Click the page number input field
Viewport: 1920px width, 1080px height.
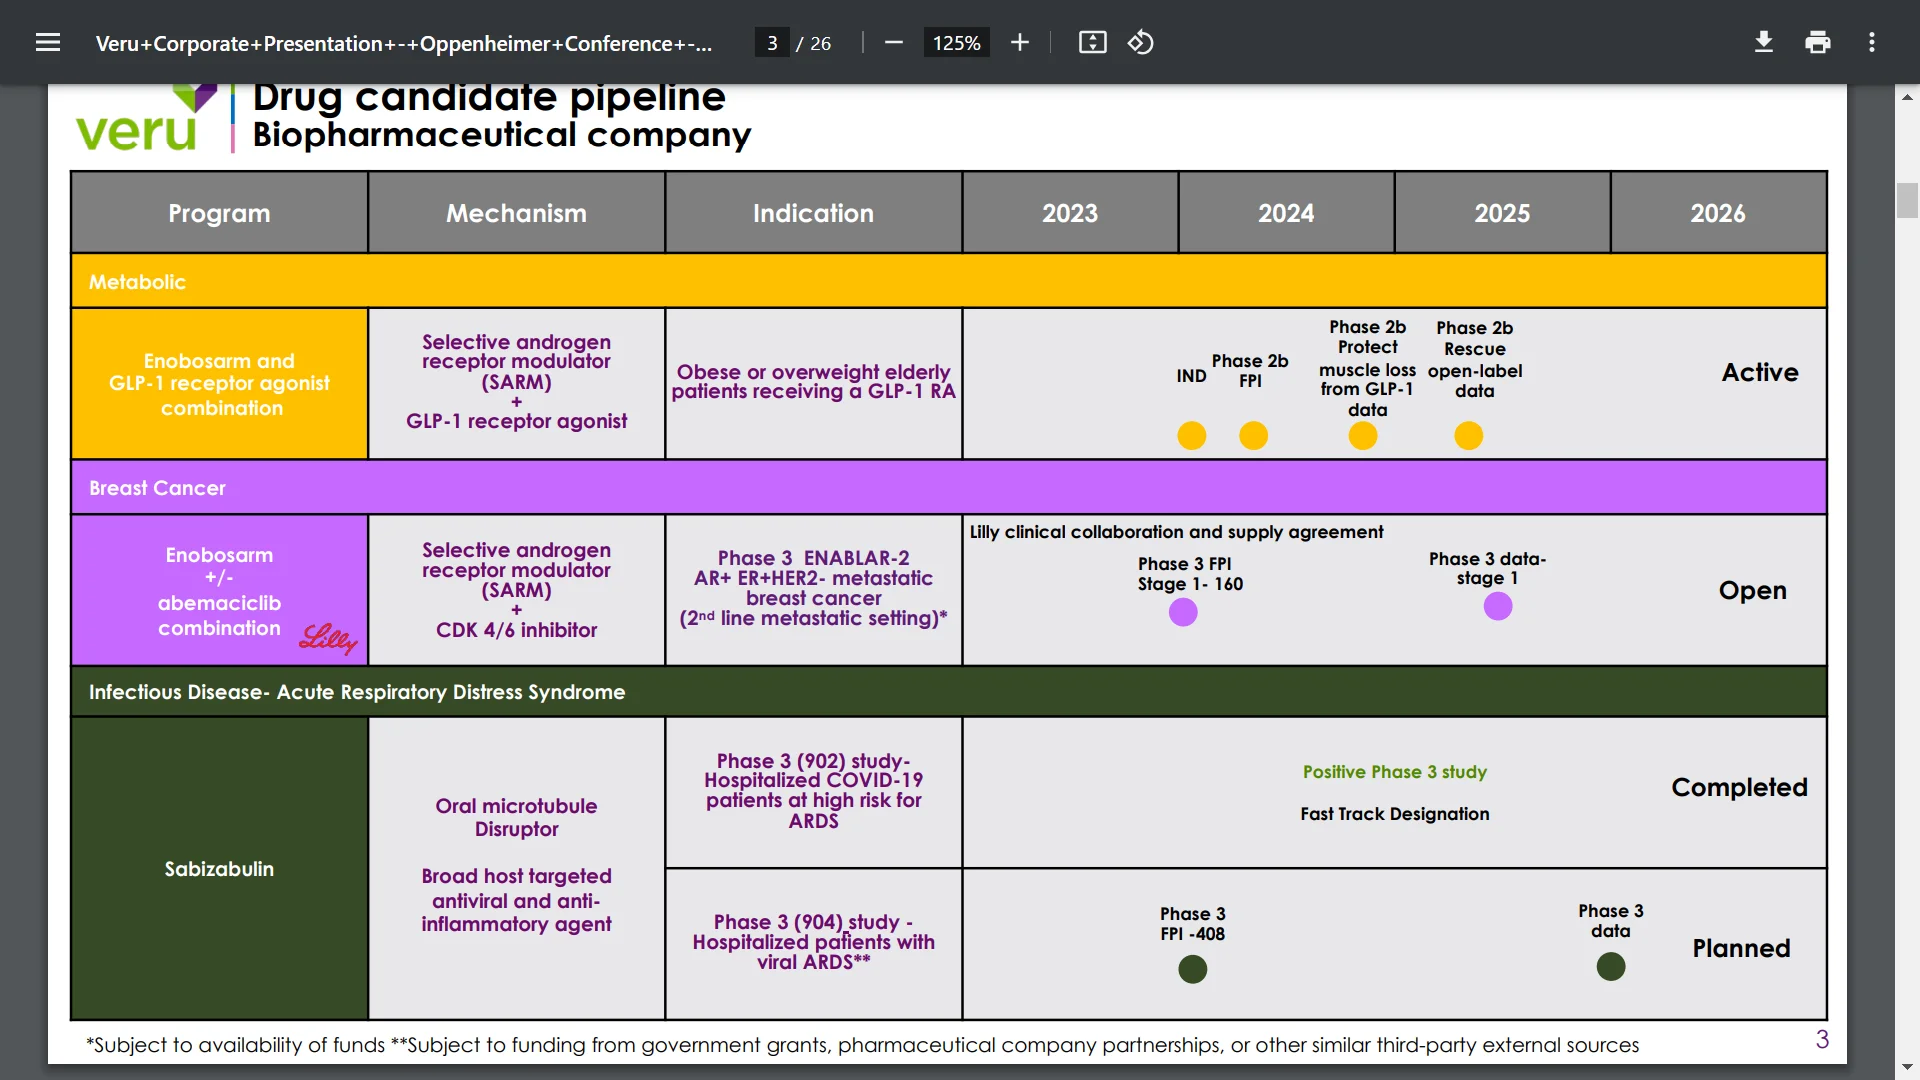pyautogui.click(x=772, y=43)
